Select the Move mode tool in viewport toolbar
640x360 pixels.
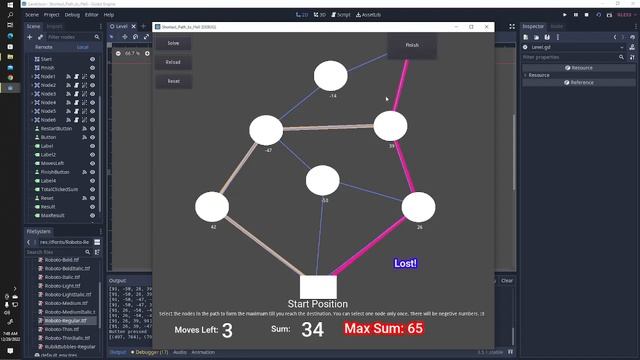(x=124, y=37)
